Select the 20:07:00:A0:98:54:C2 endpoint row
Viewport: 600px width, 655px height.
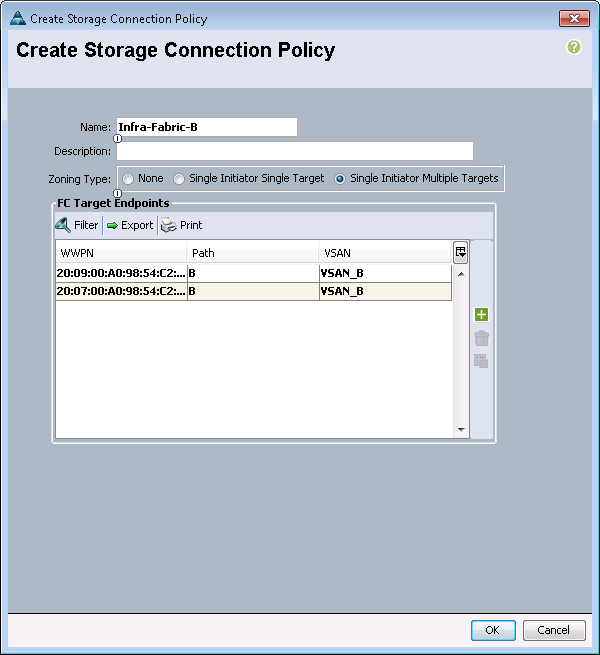pos(254,291)
